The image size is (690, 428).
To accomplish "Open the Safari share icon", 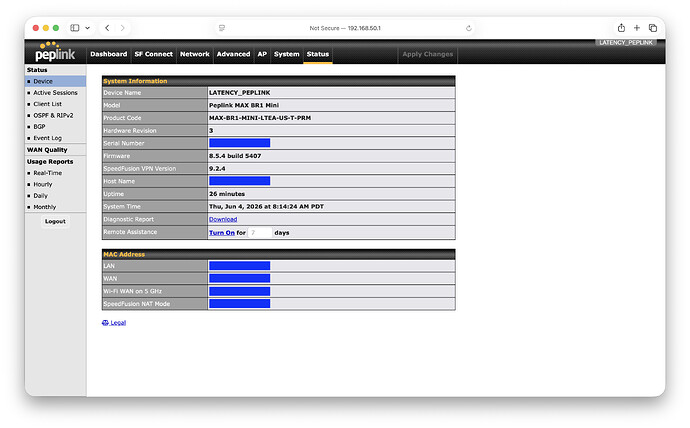I will (x=621, y=28).
